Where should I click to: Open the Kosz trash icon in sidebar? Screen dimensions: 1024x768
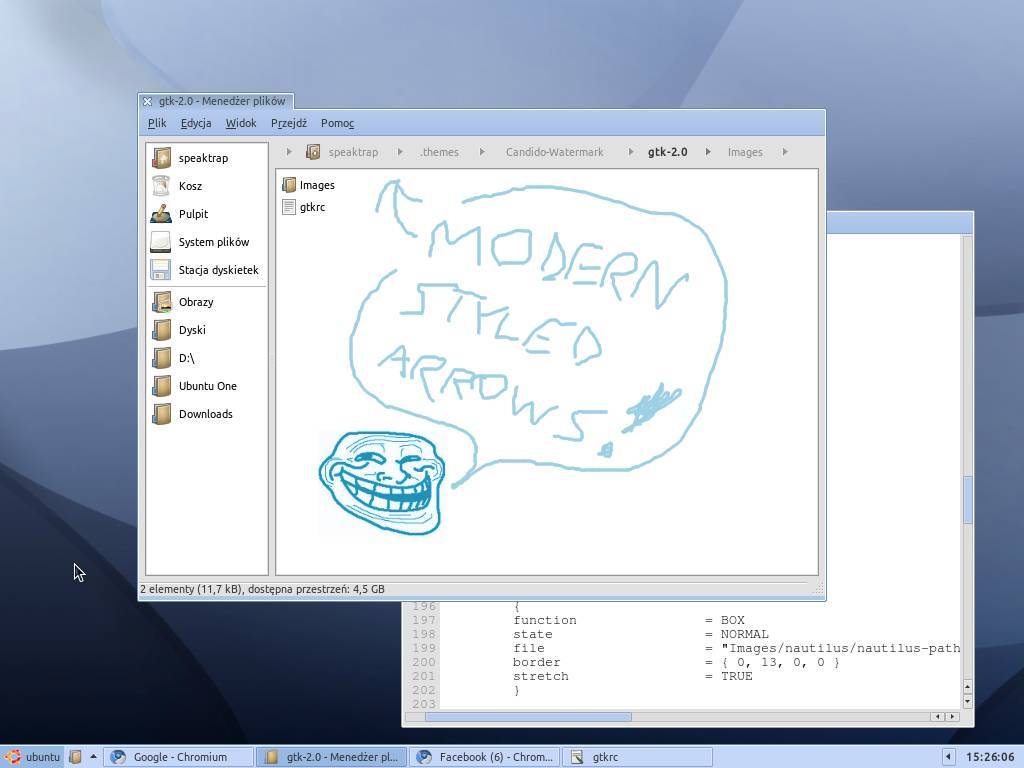(x=161, y=186)
